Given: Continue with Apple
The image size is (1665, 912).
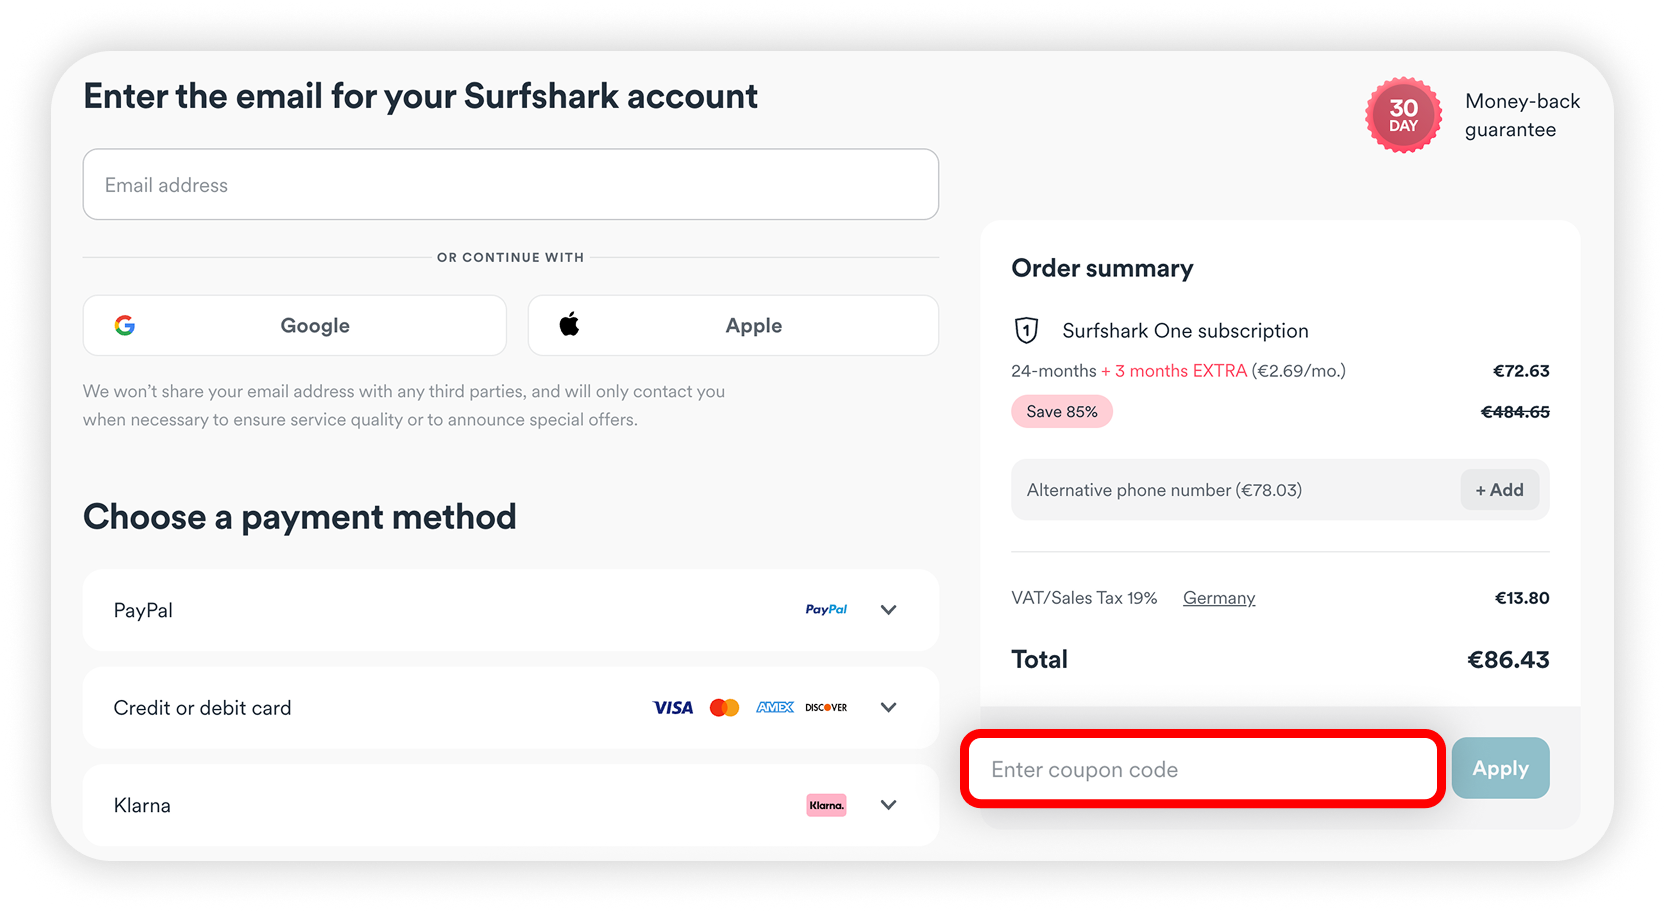Looking at the screenshot, I should click(732, 325).
